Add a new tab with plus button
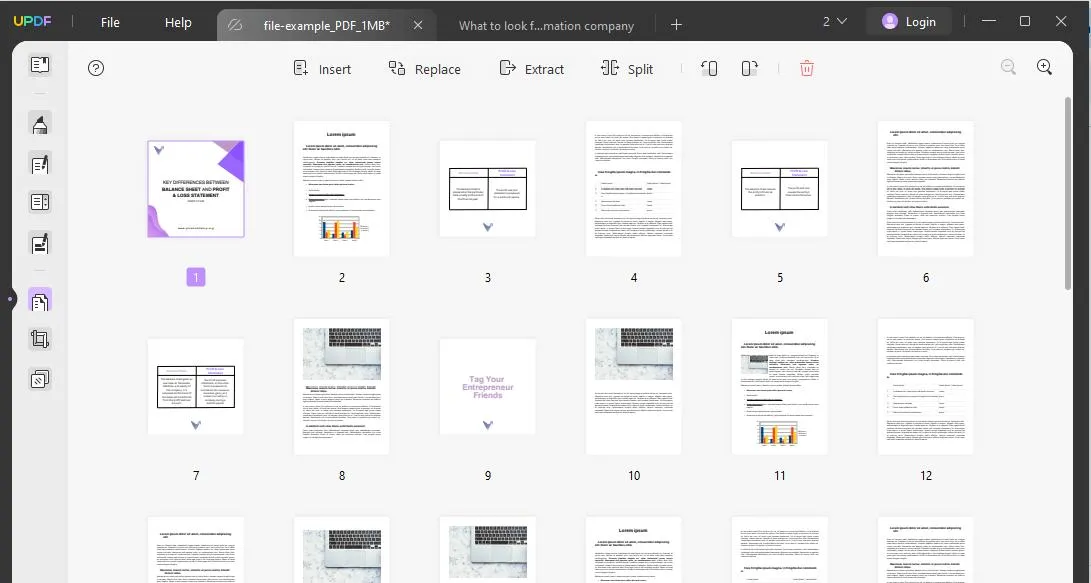This screenshot has height=583, width=1091. (x=676, y=25)
